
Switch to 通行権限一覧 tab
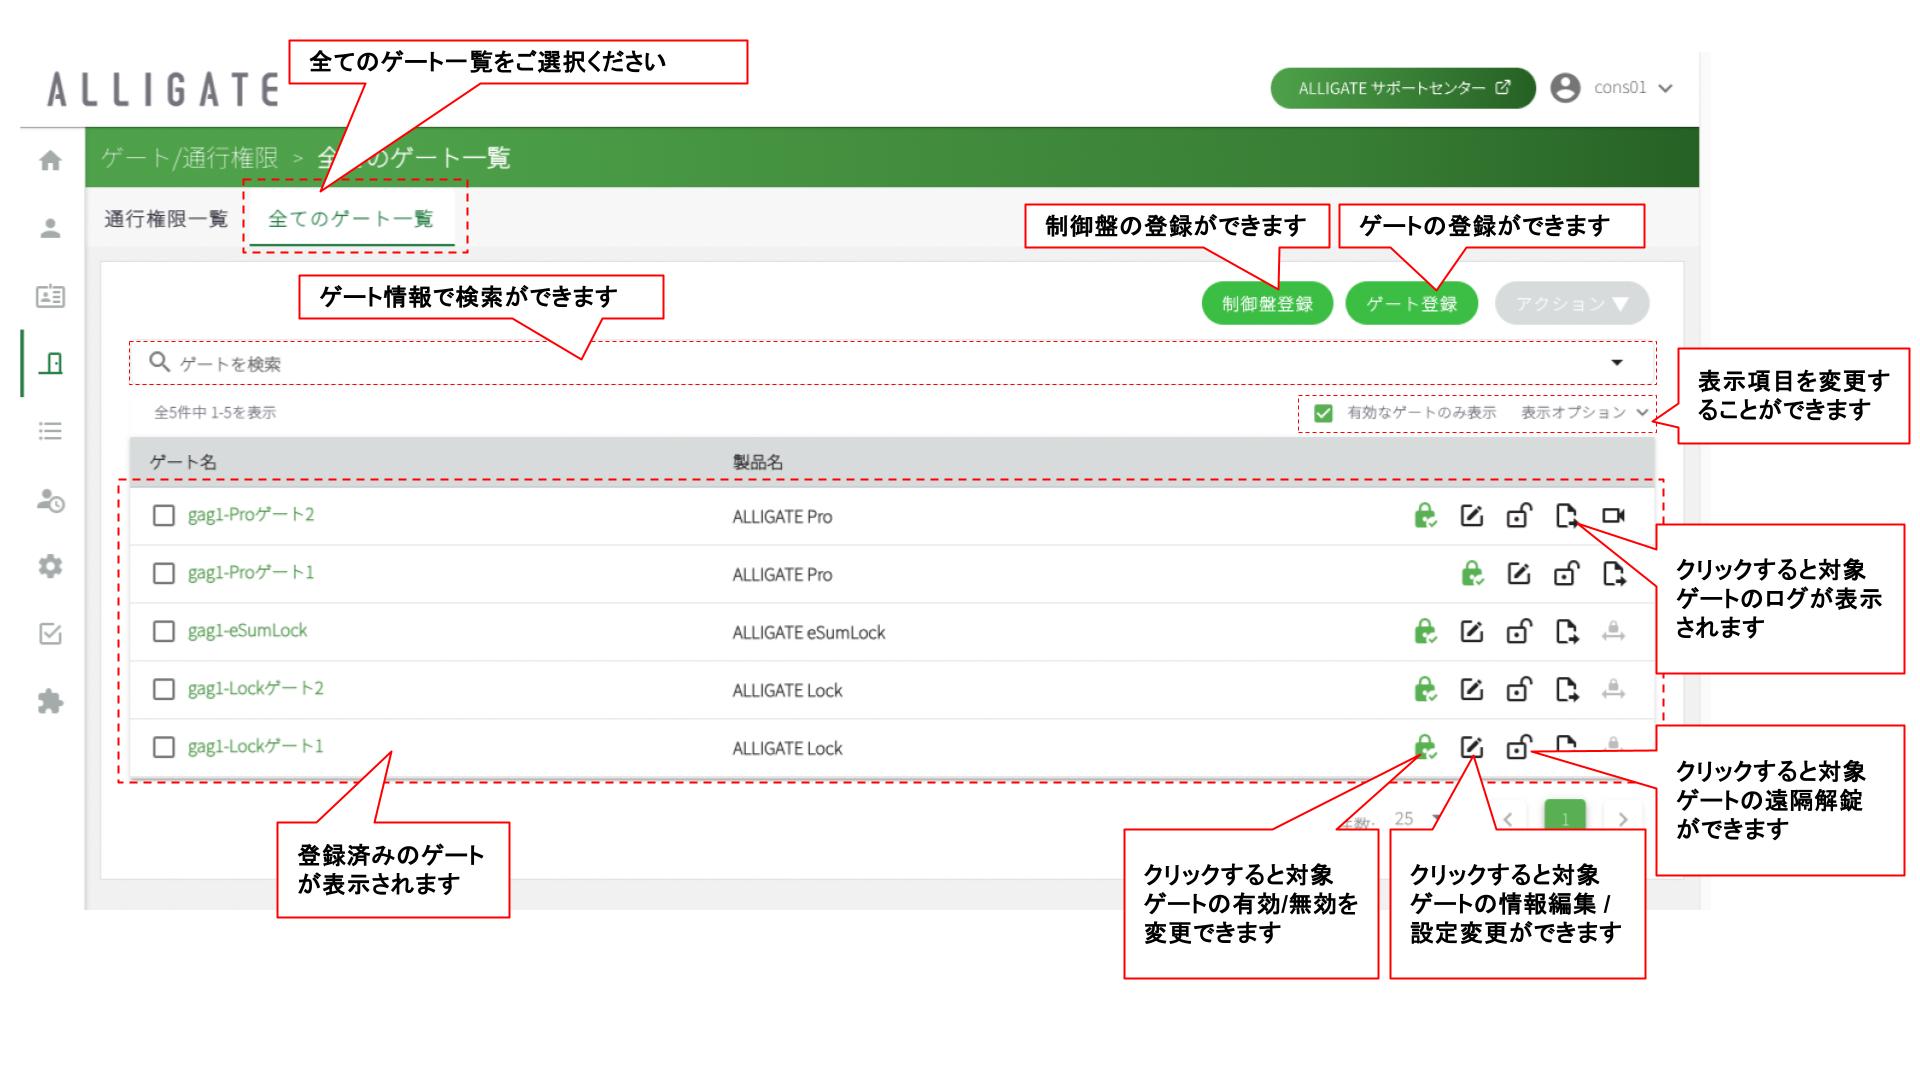click(x=166, y=219)
